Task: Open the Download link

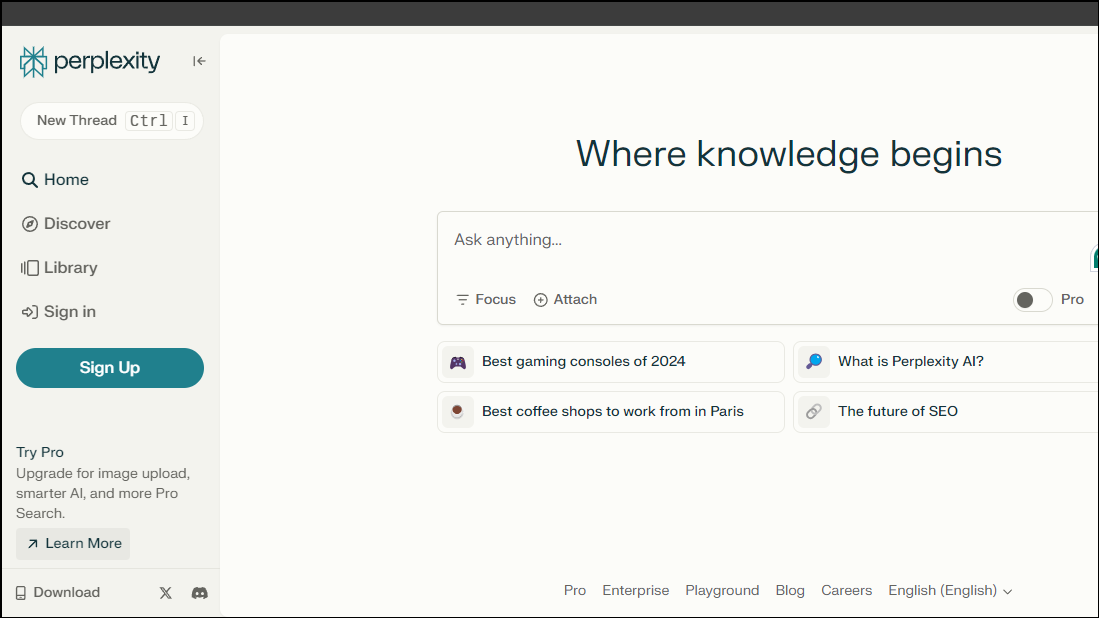Action: [x=57, y=593]
